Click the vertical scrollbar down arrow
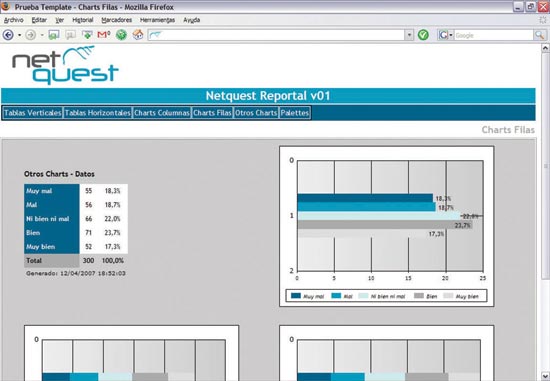The image size is (550, 381). 545,376
